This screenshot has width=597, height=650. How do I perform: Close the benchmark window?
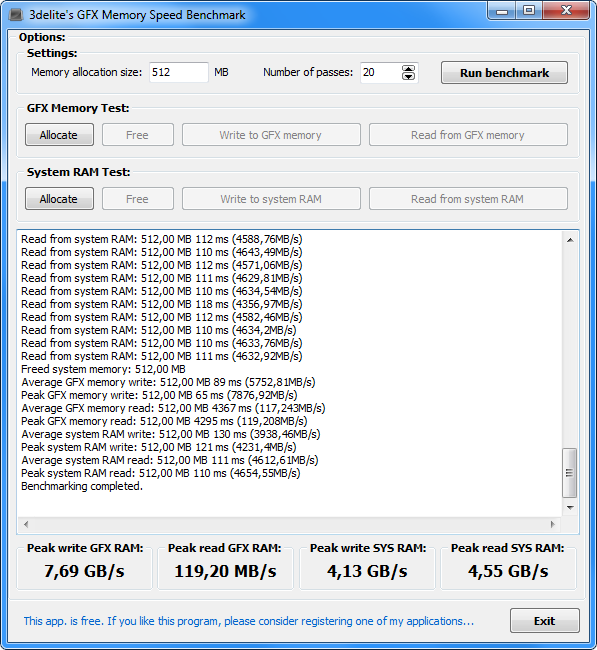[x=566, y=10]
